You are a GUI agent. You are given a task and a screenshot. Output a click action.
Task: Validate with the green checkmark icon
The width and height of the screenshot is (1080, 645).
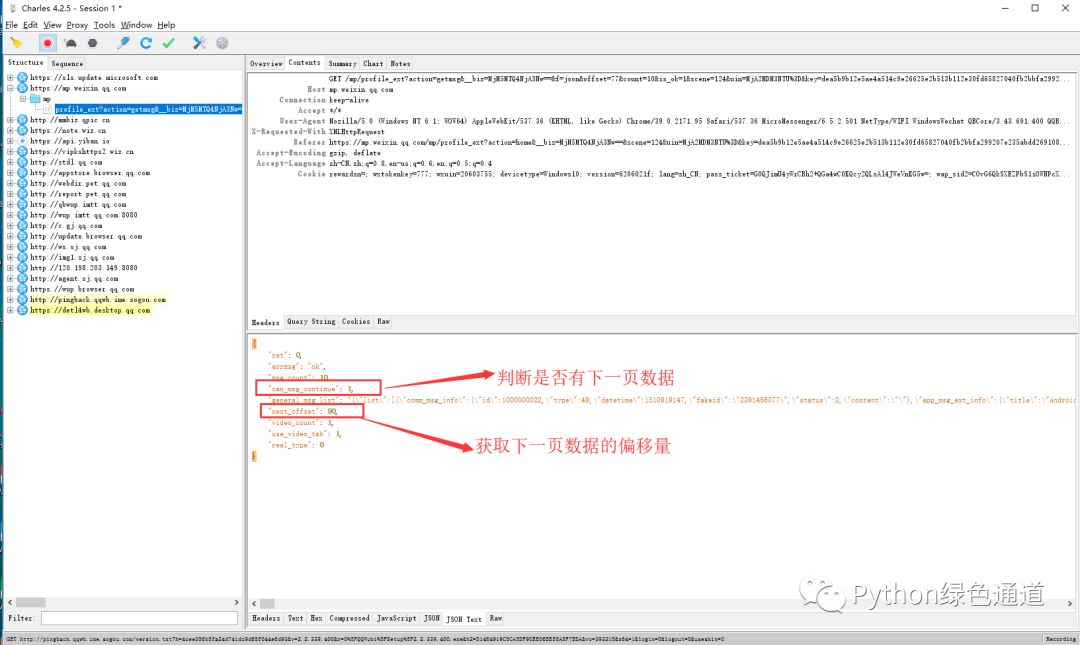pos(169,43)
